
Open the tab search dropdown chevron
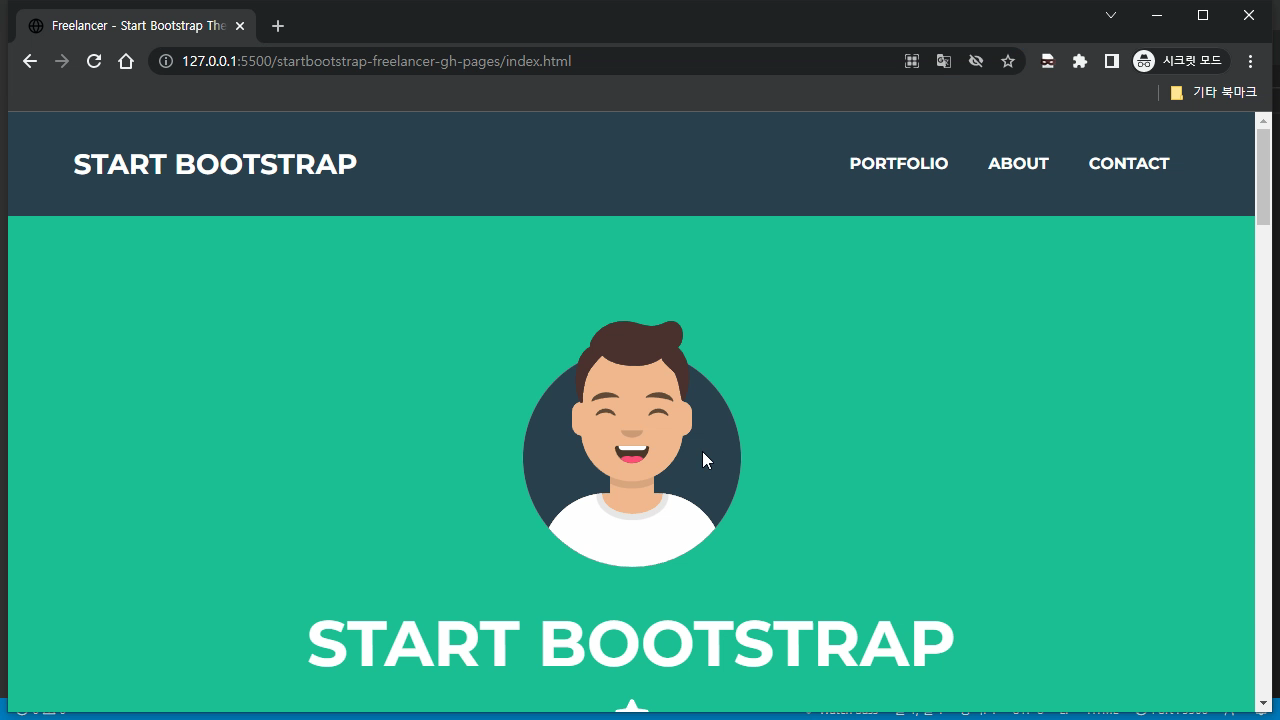coord(1111,15)
